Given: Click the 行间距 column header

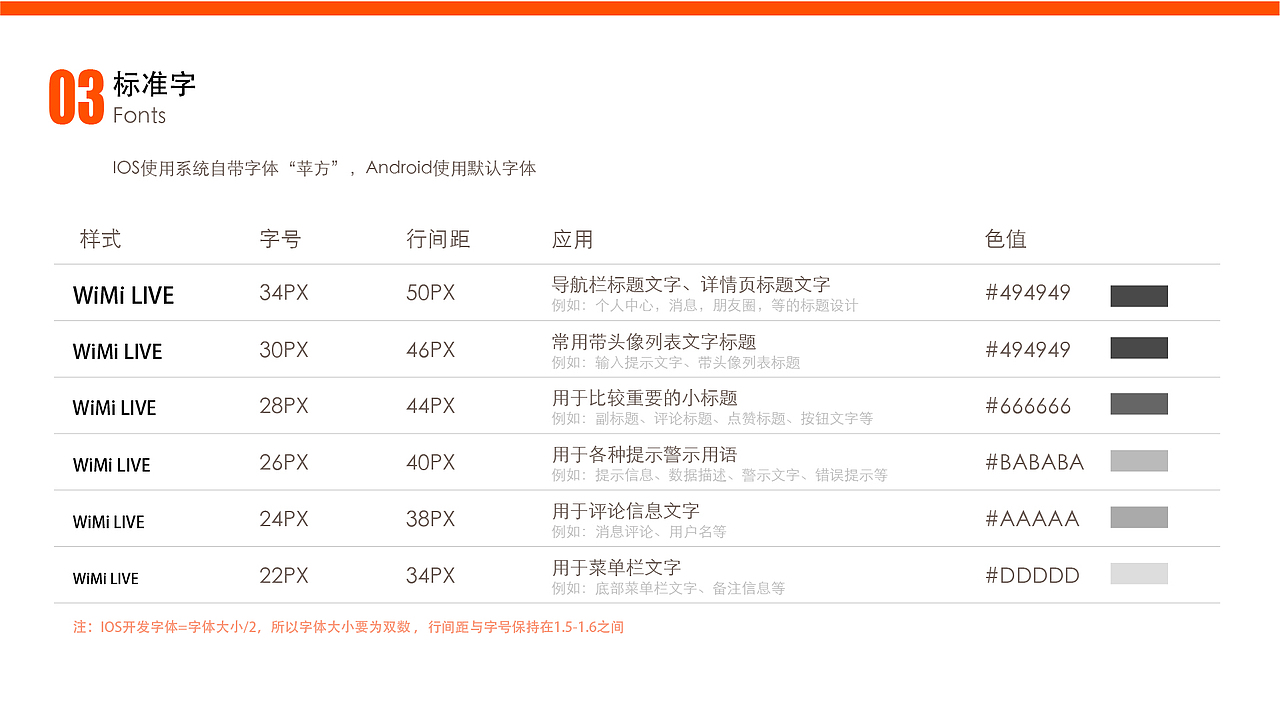Looking at the screenshot, I should pos(438,239).
